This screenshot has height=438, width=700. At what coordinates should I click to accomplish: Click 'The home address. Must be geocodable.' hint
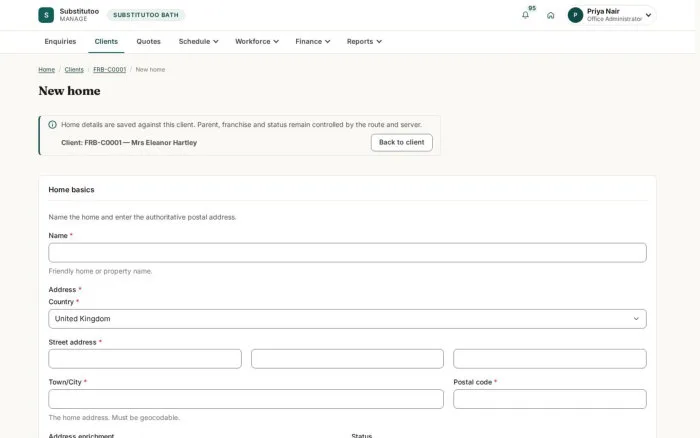[x=114, y=418]
